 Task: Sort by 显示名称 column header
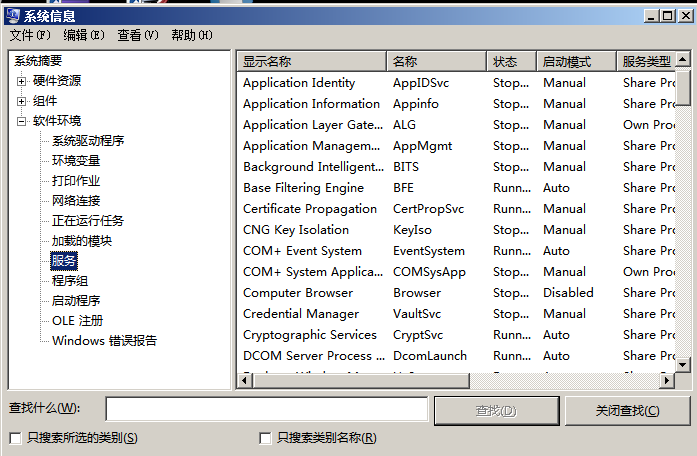[x=312, y=61]
